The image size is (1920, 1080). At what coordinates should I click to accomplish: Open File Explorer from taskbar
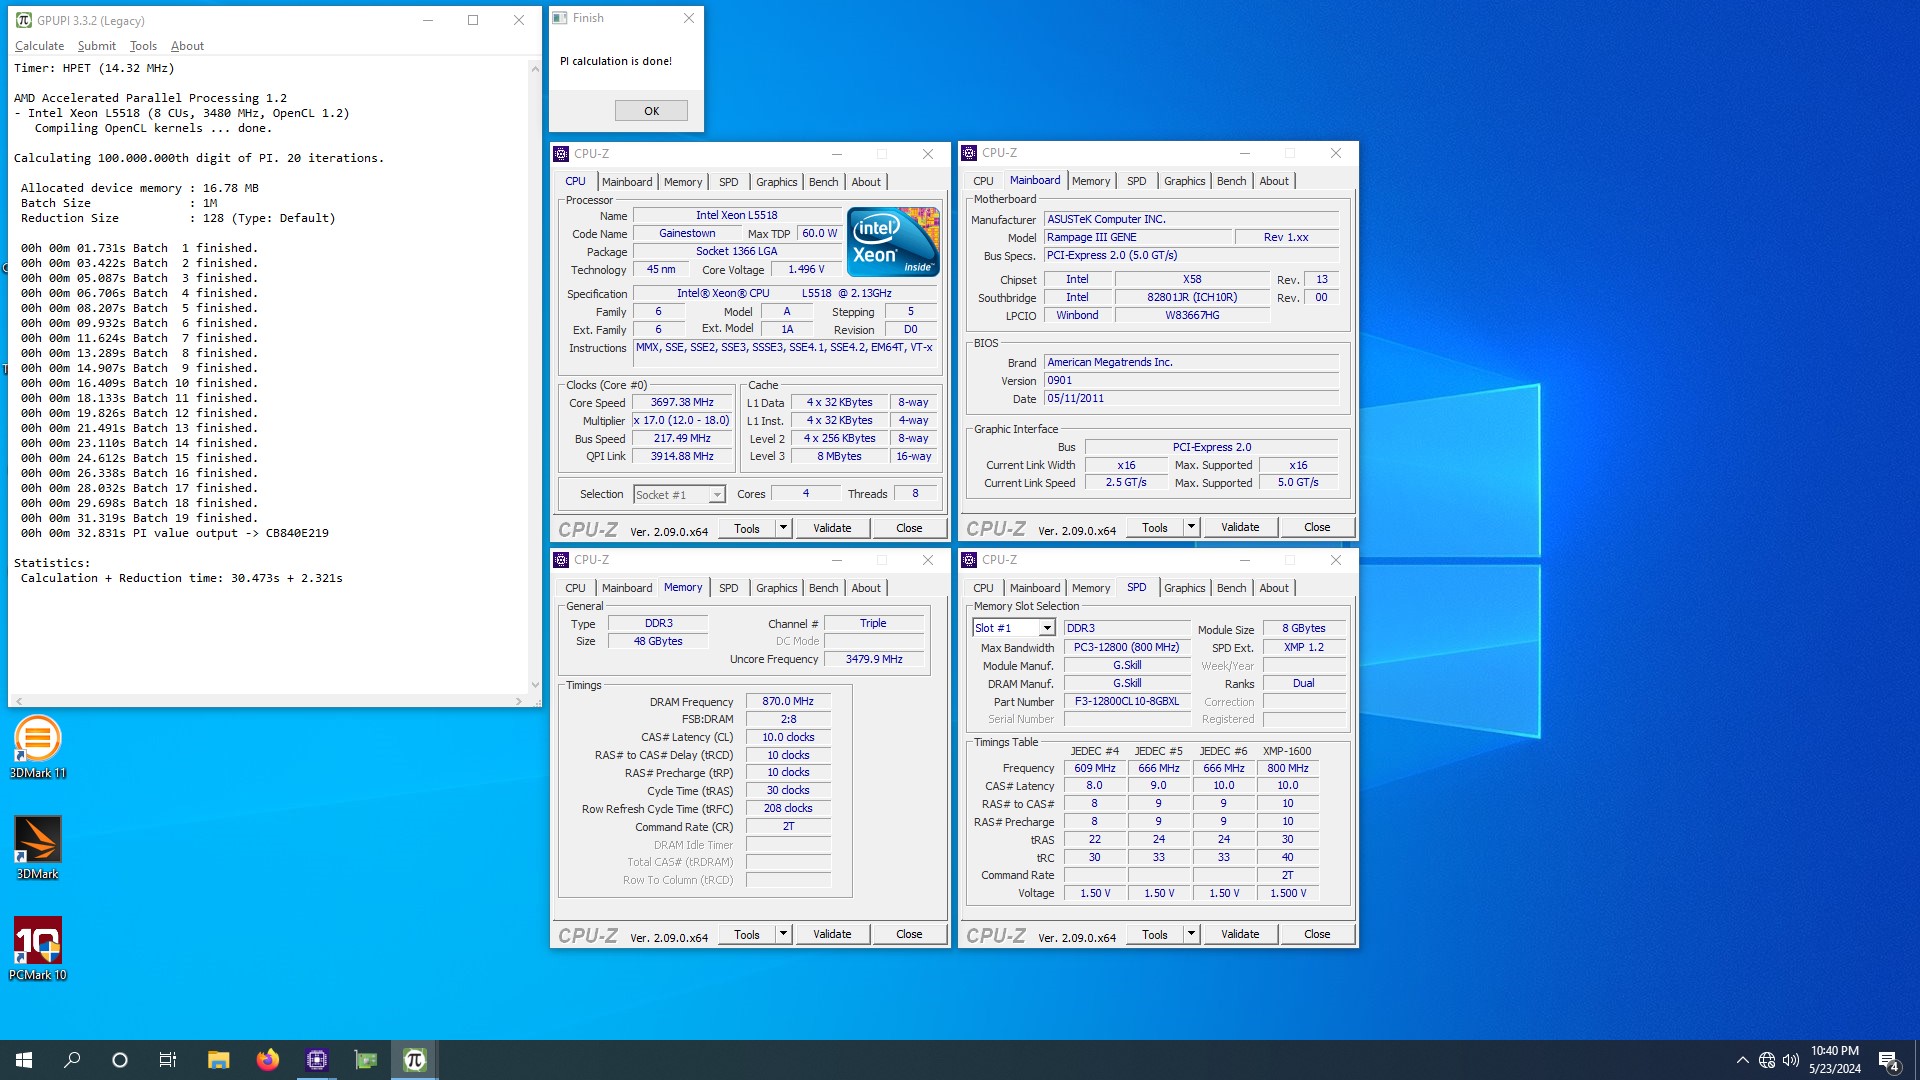218,1060
